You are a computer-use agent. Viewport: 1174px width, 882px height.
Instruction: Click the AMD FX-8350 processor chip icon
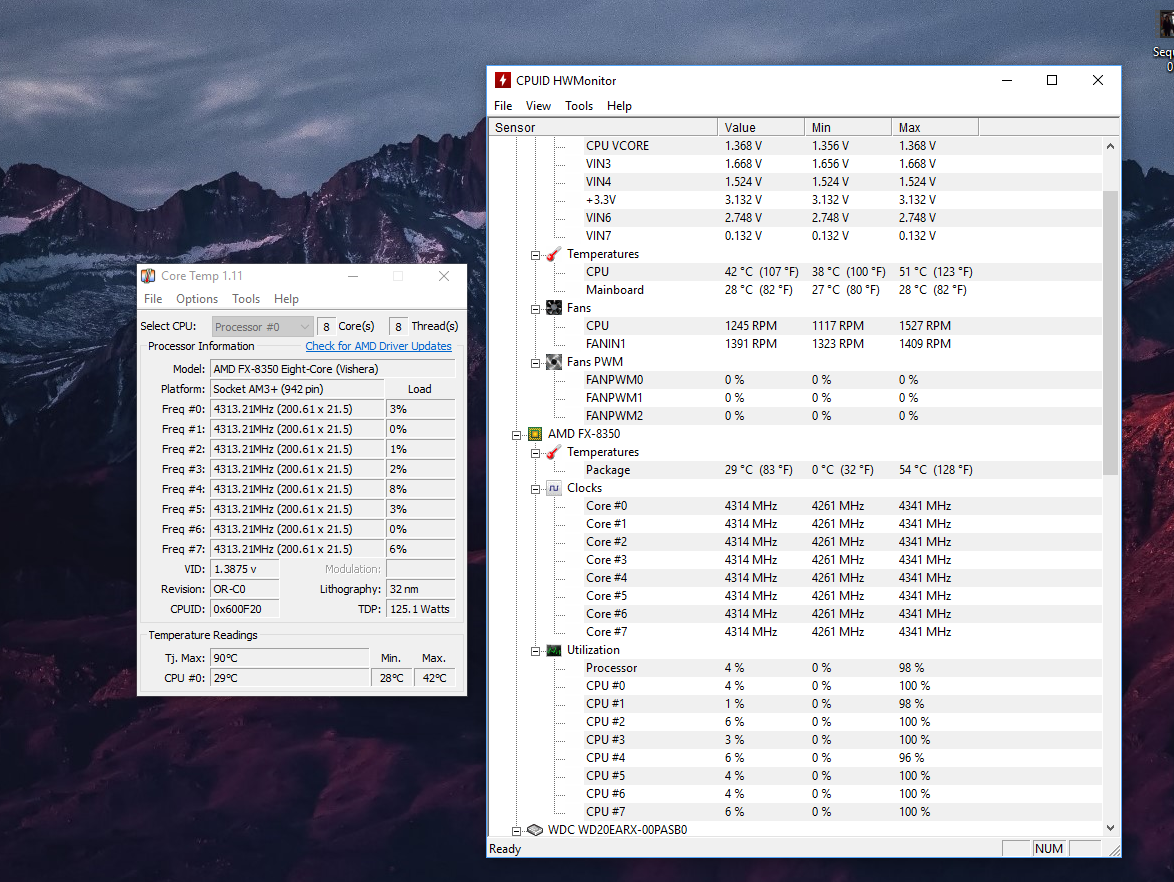(535, 434)
